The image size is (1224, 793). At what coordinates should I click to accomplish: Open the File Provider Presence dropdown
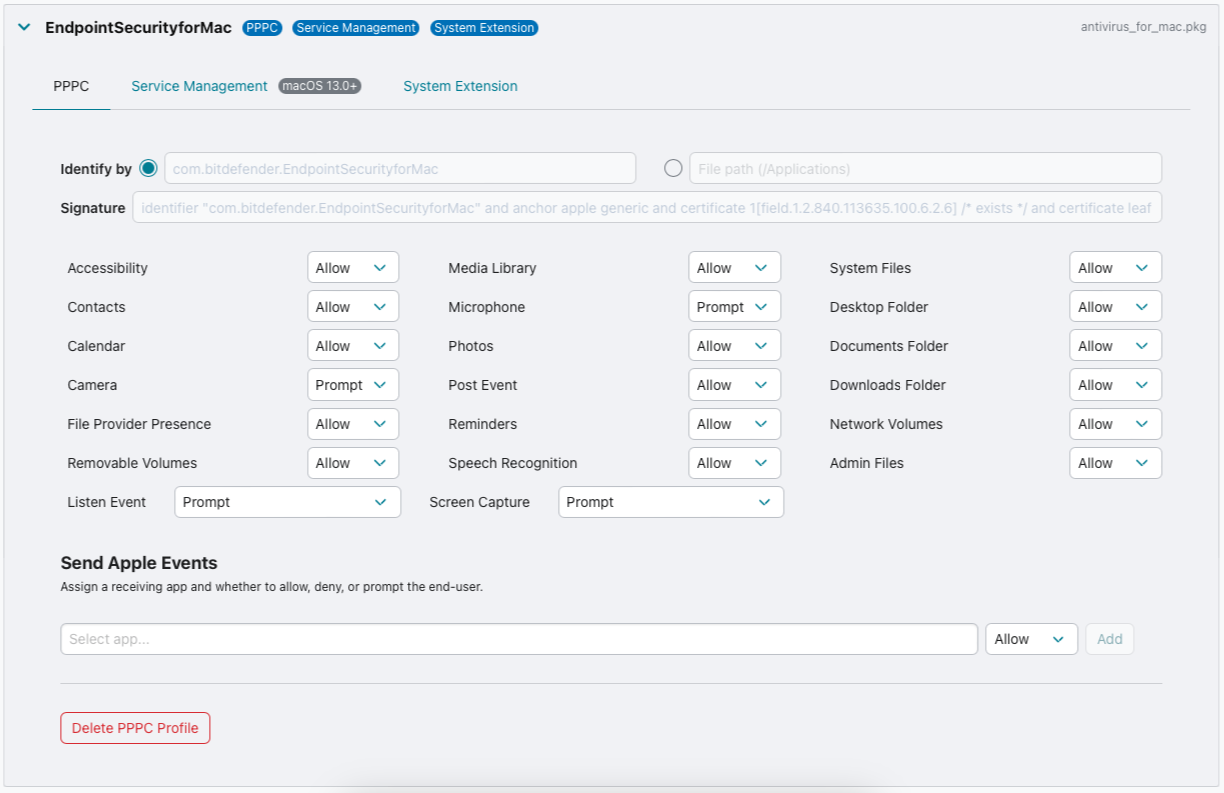(x=353, y=424)
